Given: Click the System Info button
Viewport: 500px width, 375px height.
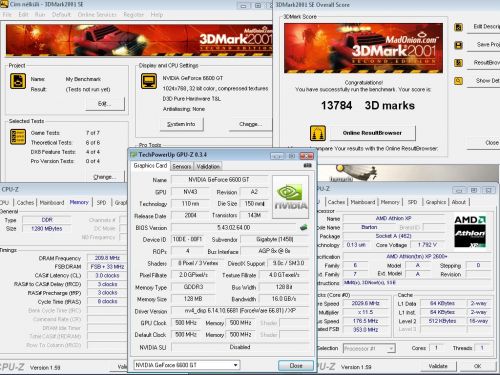Looking at the screenshot, I should tap(181, 124).
